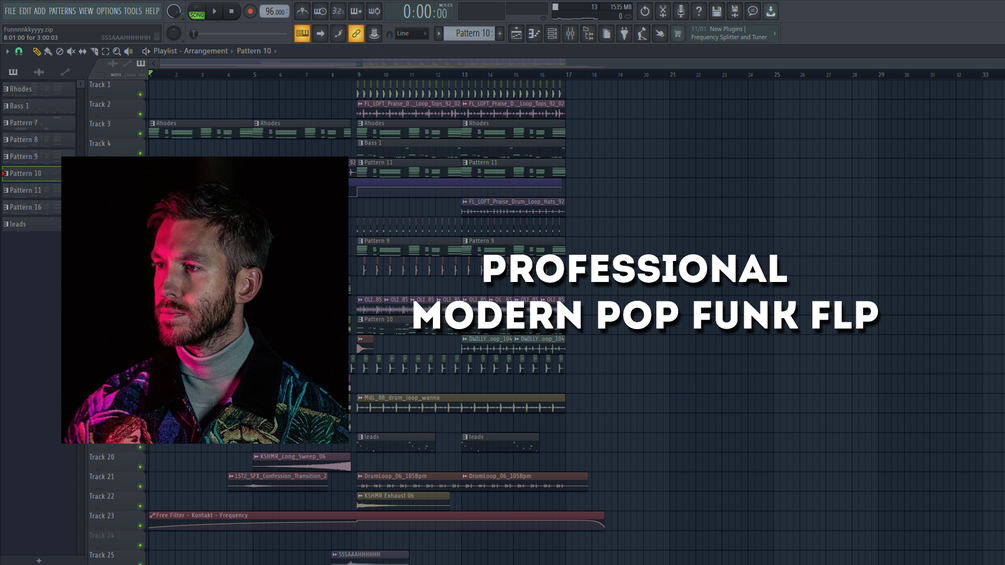Toggle PAT/SONG mode switch
The height and width of the screenshot is (565, 1005).
[196, 11]
